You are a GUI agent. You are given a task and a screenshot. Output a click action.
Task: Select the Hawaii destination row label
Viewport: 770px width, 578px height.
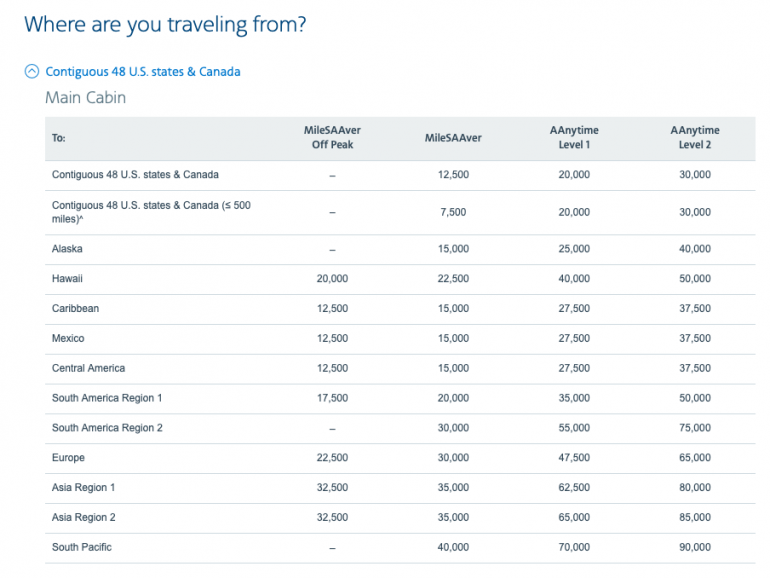(x=68, y=279)
